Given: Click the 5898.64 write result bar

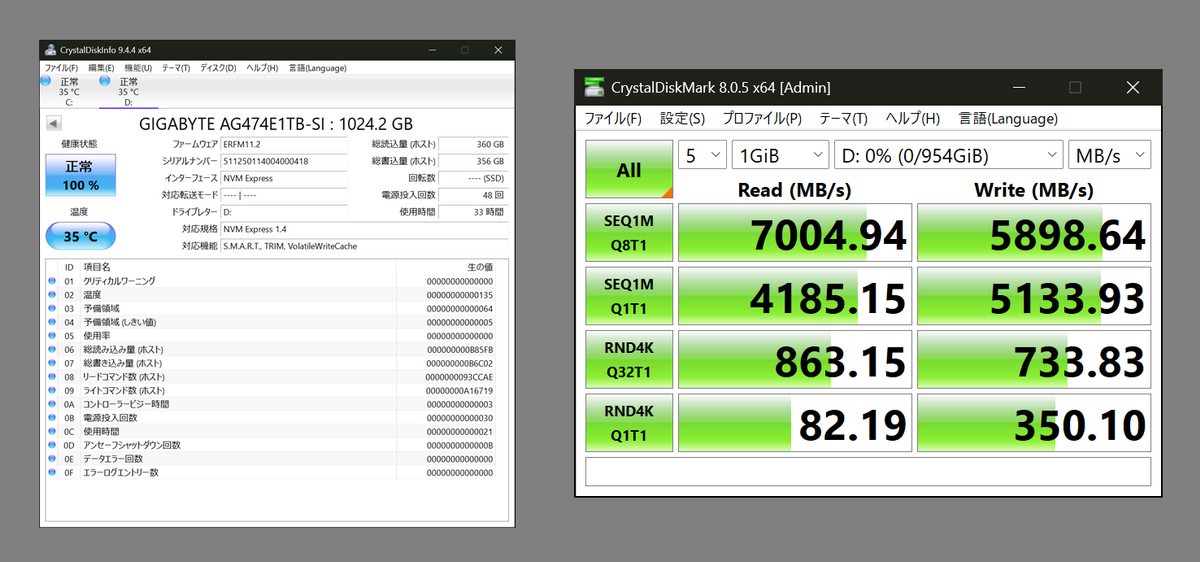Looking at the screenshot, I should [x=1034, y=235].
